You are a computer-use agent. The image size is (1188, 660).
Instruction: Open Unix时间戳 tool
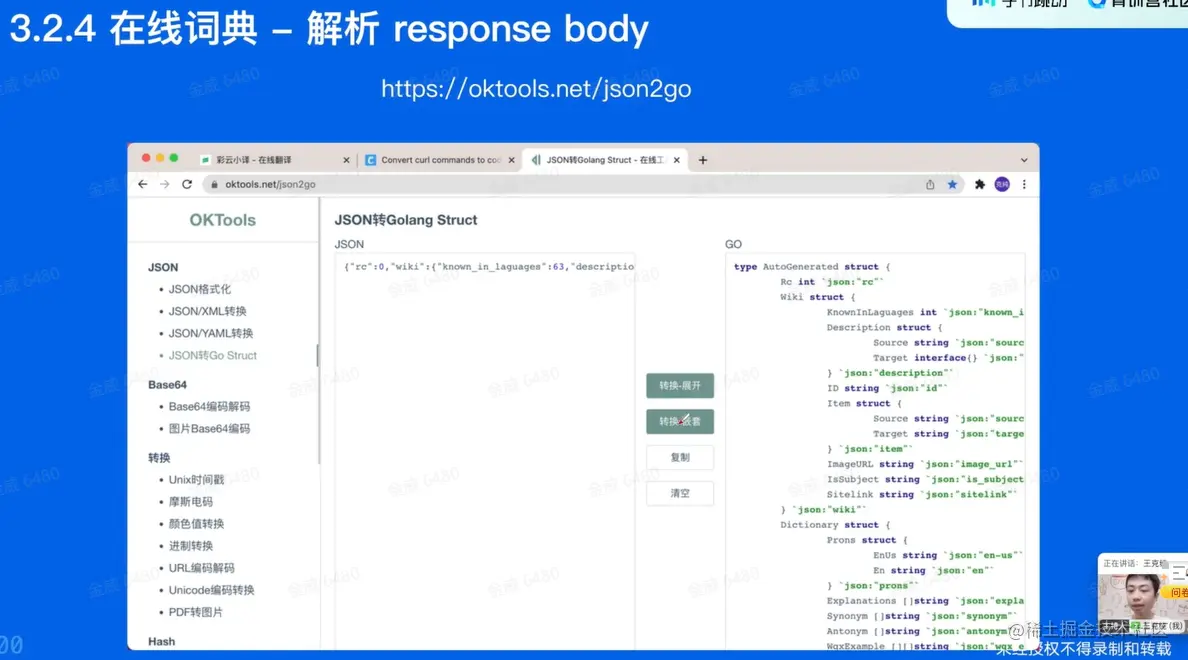[x=196, y=479]
